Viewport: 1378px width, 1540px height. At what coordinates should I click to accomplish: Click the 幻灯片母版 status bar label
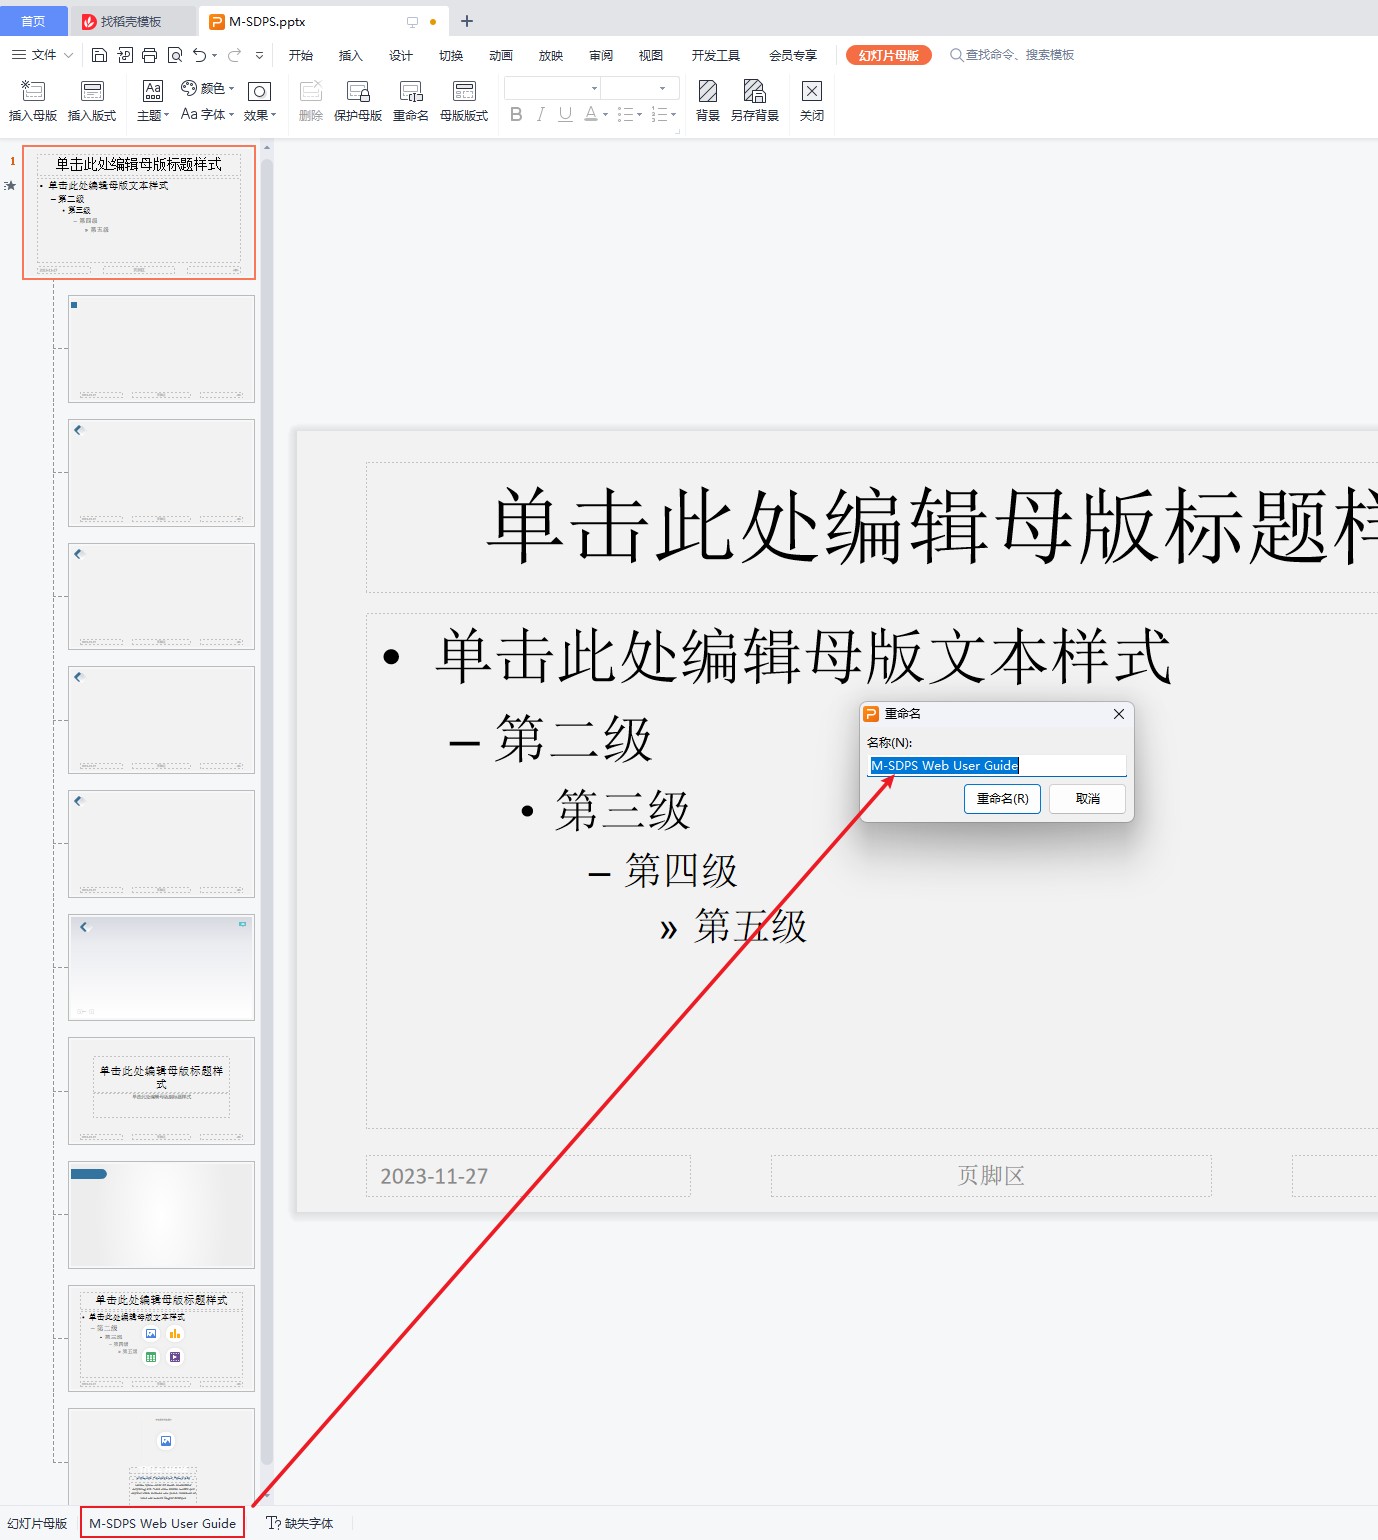pos(38,1523)
